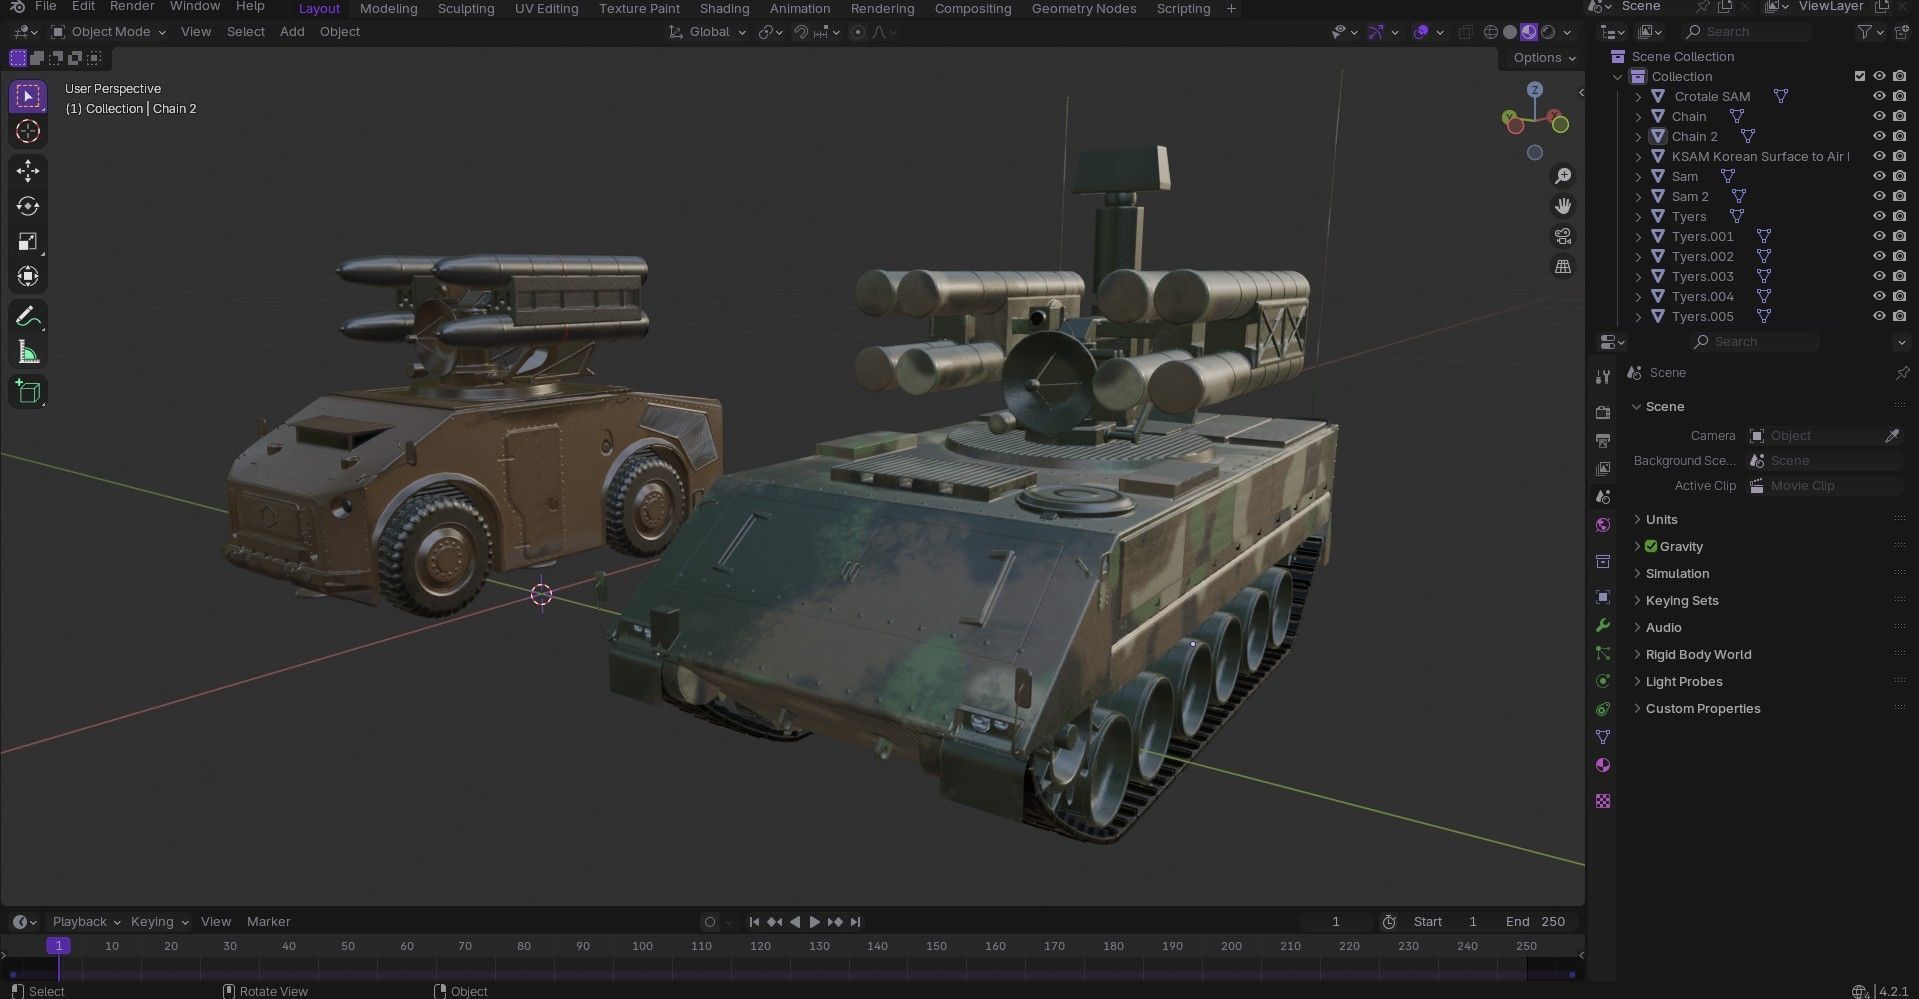The height and width of the screenshot is (999, 1919).
Task: Hide the Chain object eye icon
Action: coord(1879,116)
